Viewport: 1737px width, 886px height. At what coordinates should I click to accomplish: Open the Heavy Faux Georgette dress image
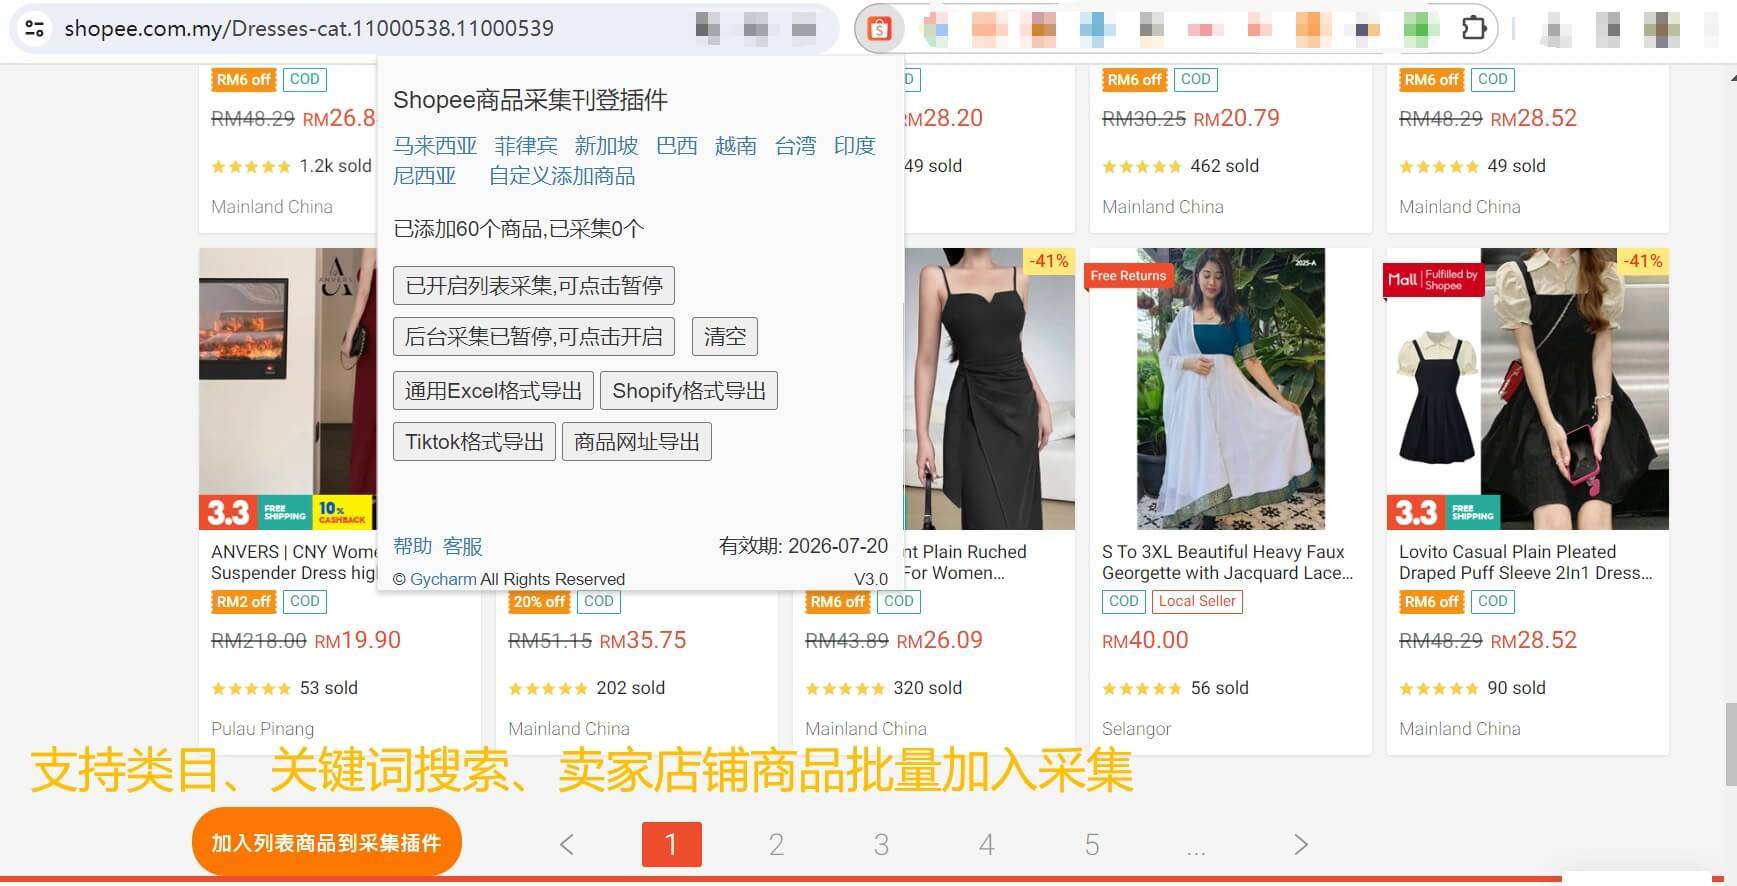1230,389
